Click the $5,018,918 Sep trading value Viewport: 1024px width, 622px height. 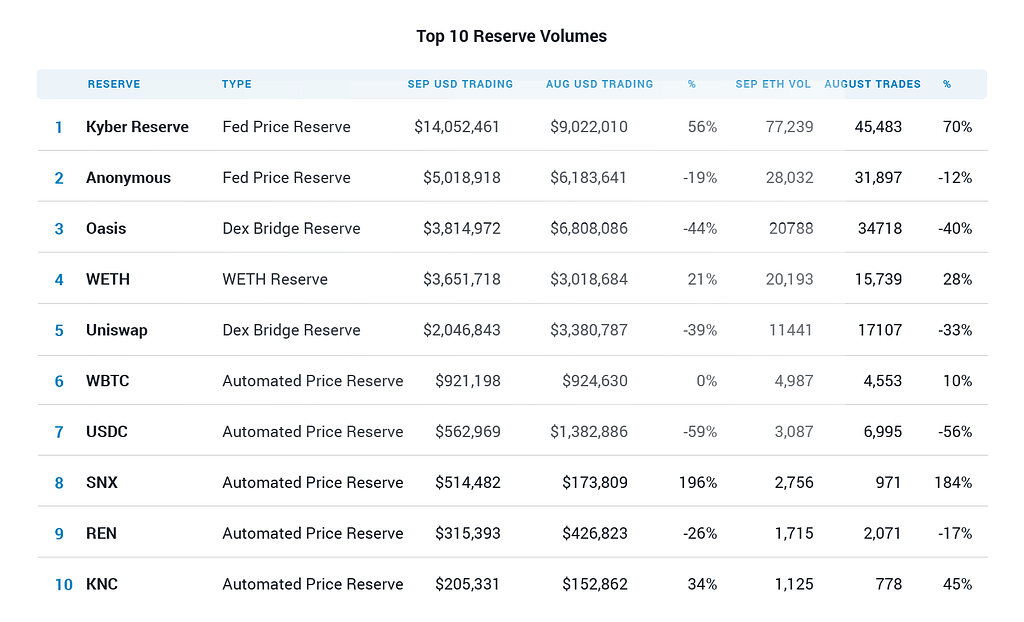coord(462,178)
